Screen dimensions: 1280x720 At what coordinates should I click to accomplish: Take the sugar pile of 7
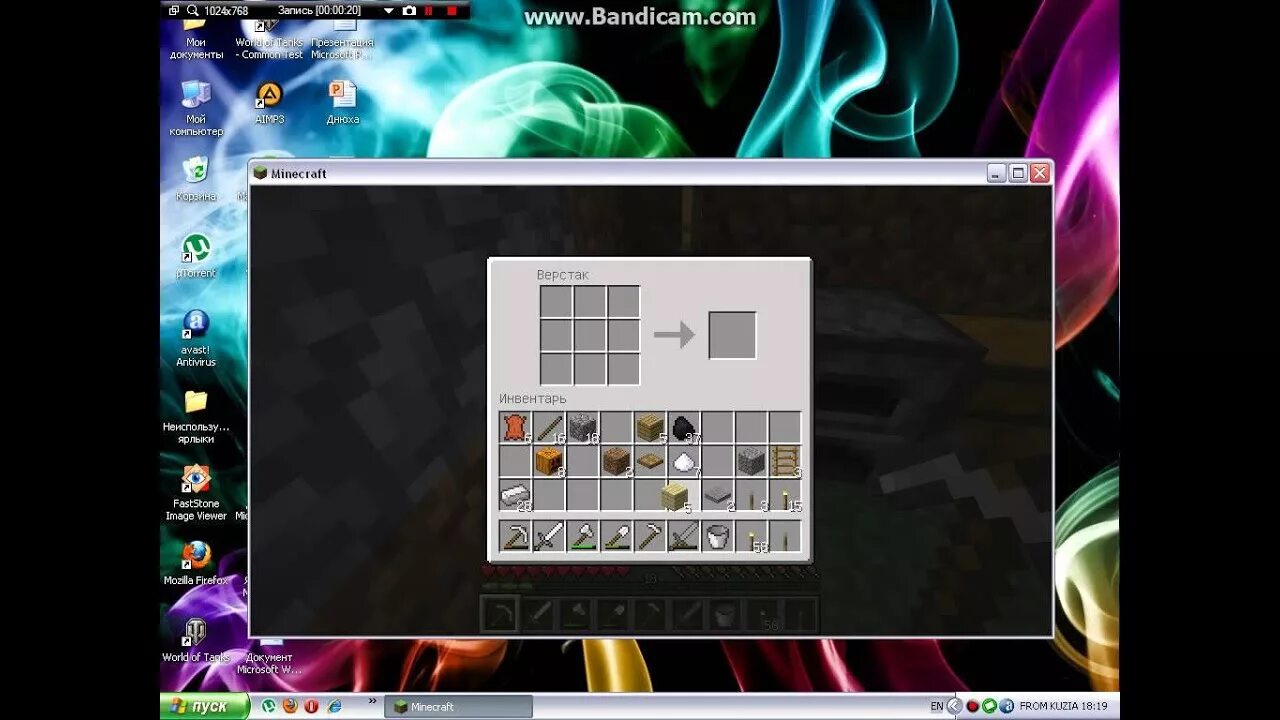coord(685,462)
